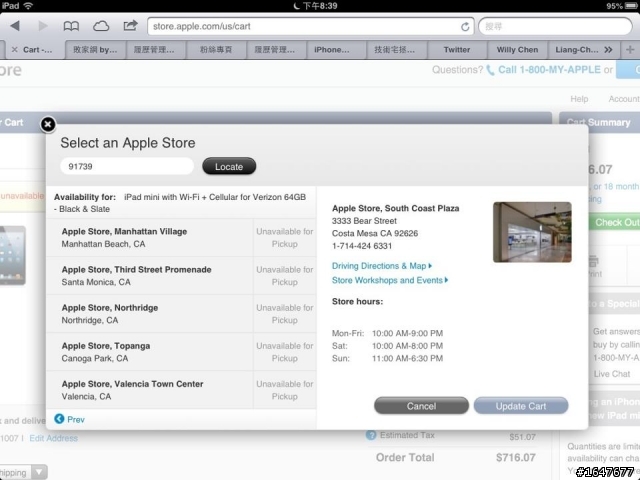Add a new tab with plus
This screenshot has height=480, width=640.
coord(630,50)
